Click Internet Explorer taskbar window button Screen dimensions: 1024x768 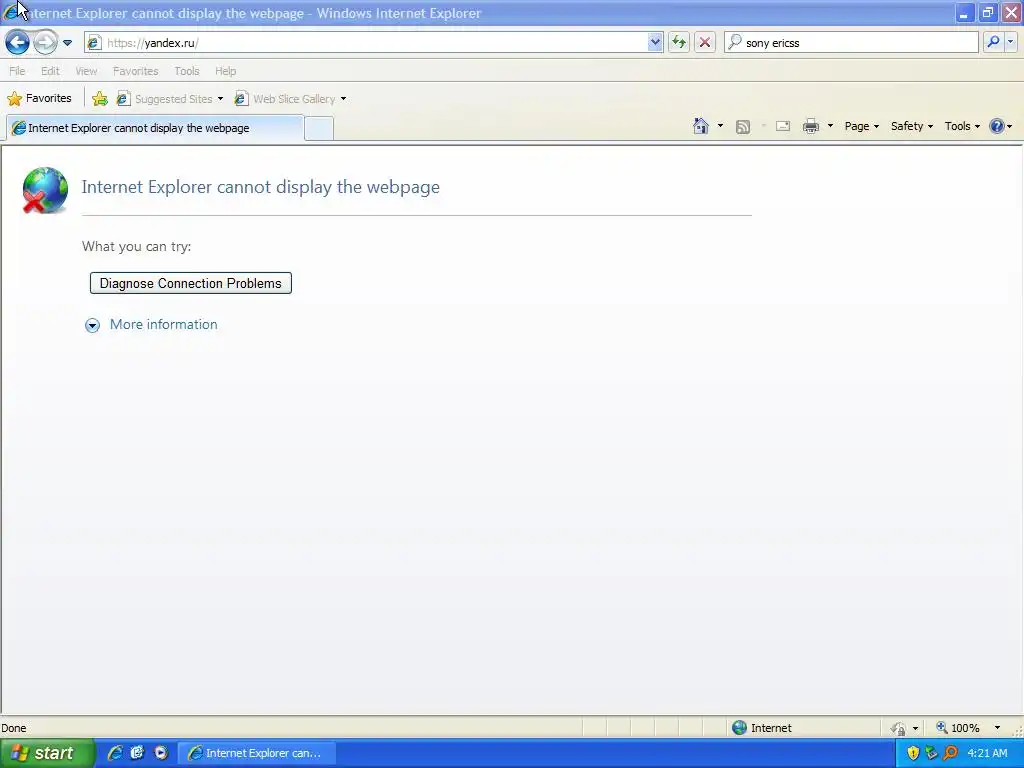pos(257,754)
